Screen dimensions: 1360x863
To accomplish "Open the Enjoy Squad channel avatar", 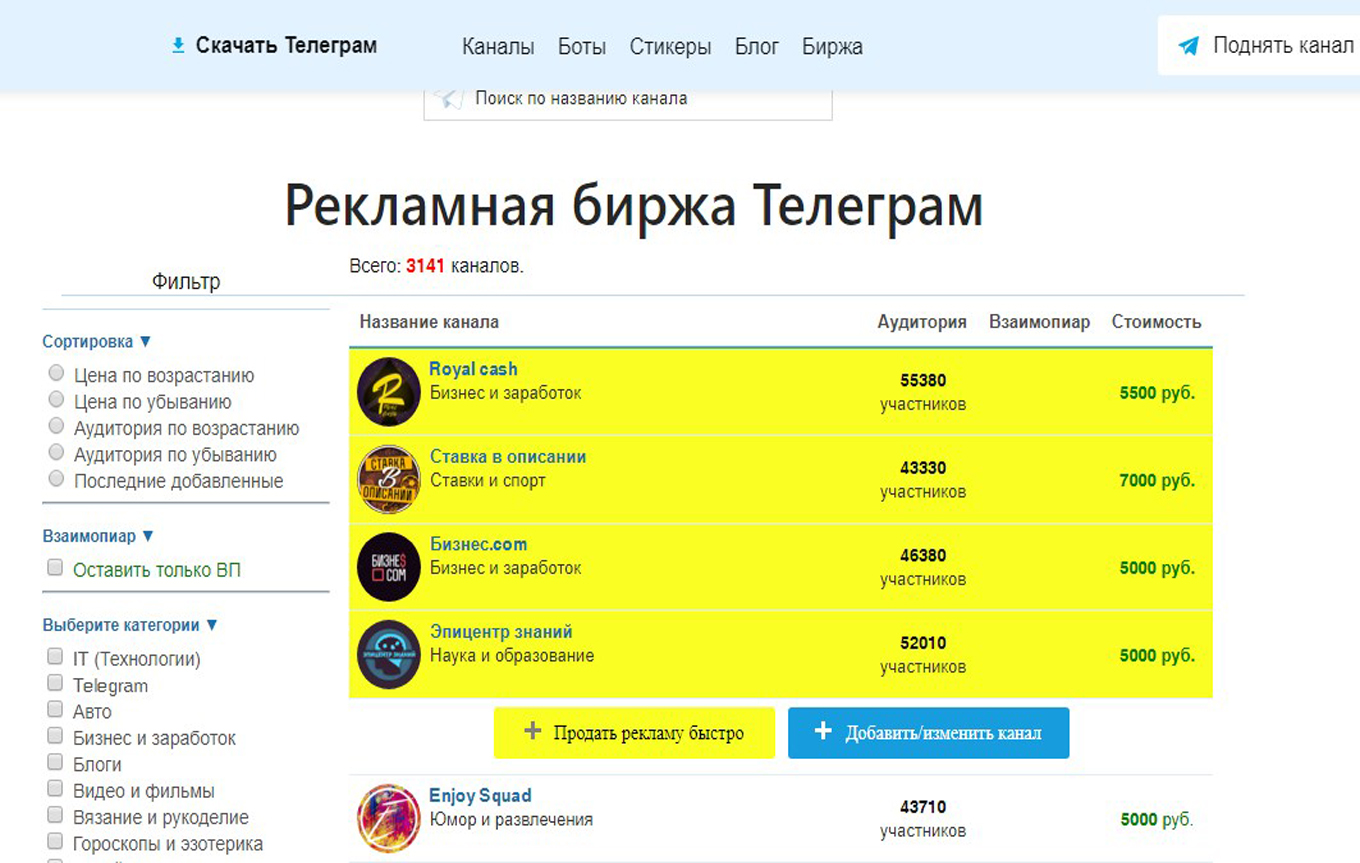I will [x=388, y=818].
